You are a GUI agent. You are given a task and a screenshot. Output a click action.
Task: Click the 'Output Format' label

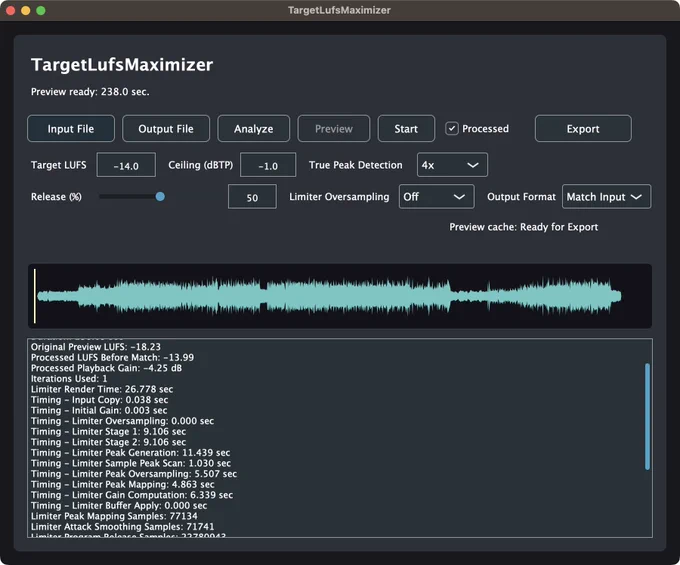point(521,197)
